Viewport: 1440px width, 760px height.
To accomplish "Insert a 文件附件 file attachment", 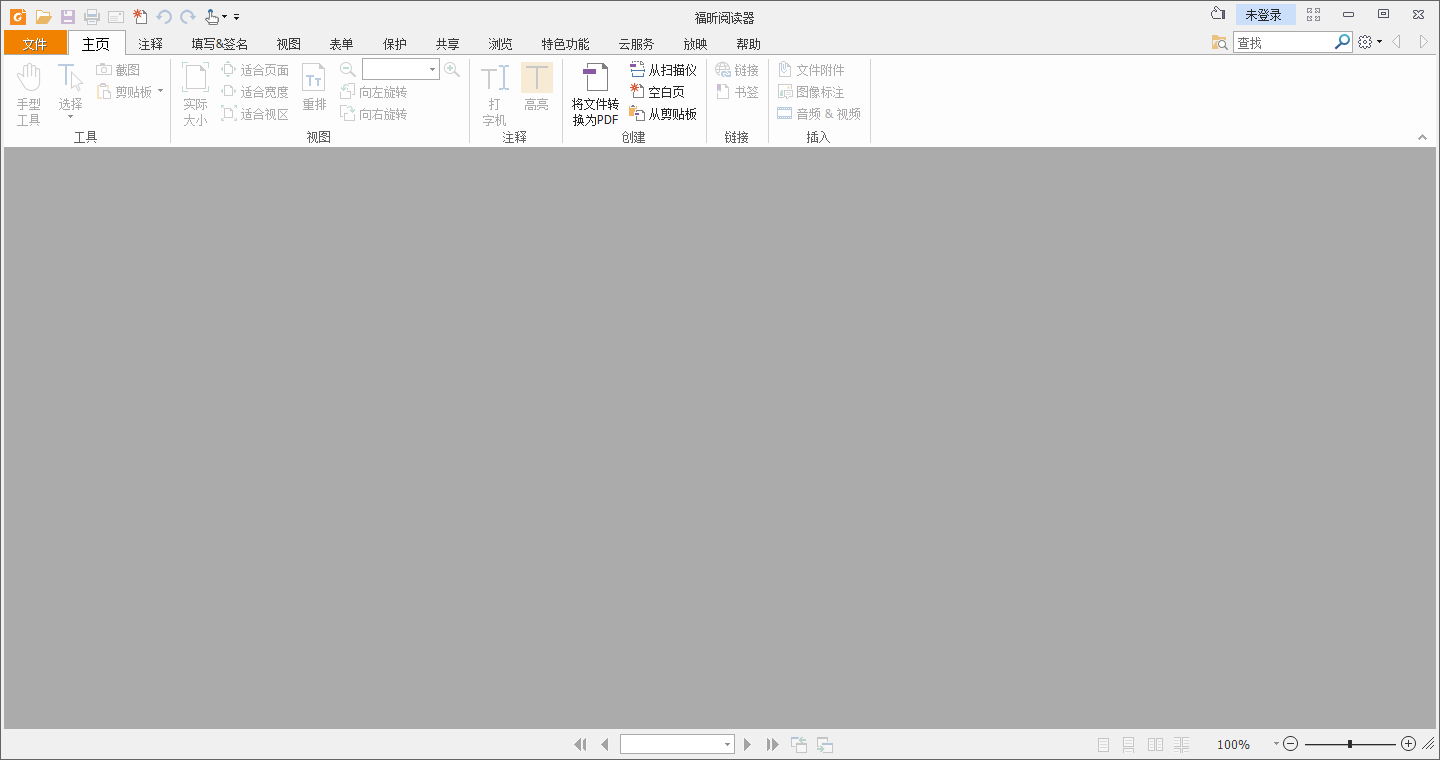I will (x=811, y=70).
